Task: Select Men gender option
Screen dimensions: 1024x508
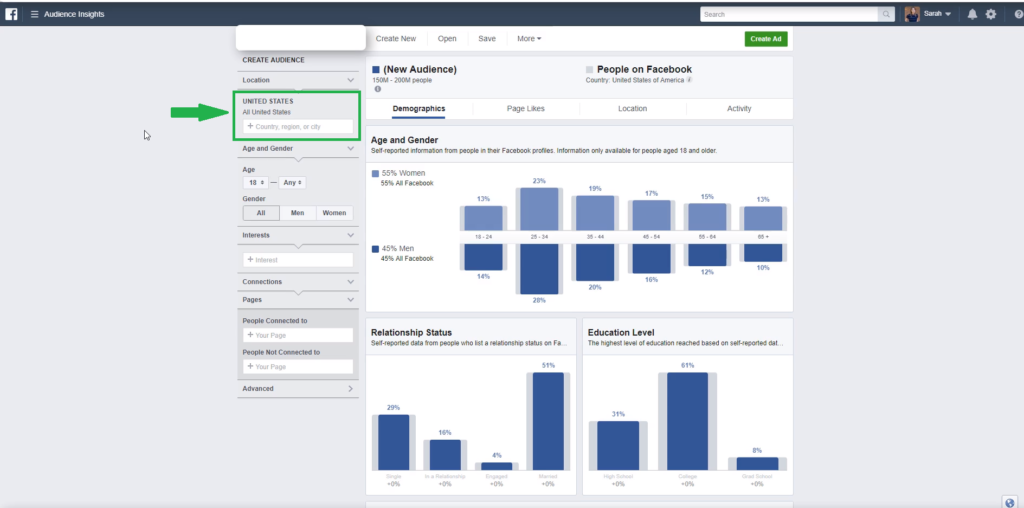Action: (x=298, y=213)
